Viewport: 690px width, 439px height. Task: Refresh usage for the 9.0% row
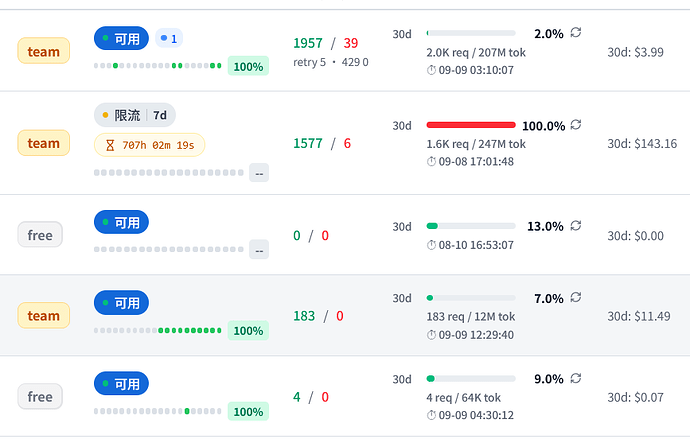576,378
